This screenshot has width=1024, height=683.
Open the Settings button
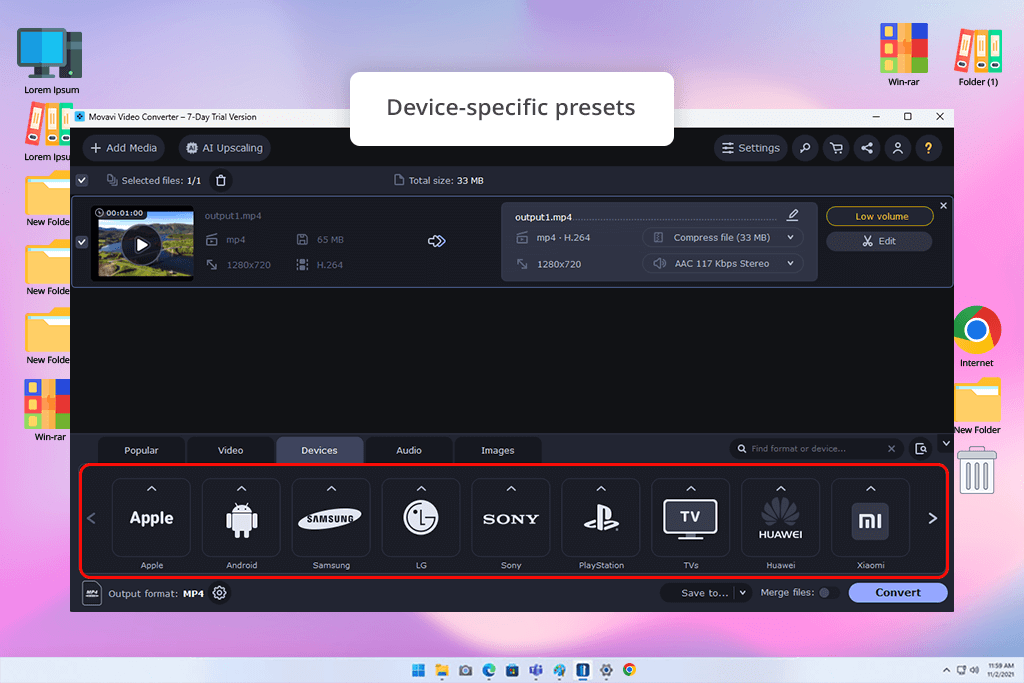pos(750,148)
